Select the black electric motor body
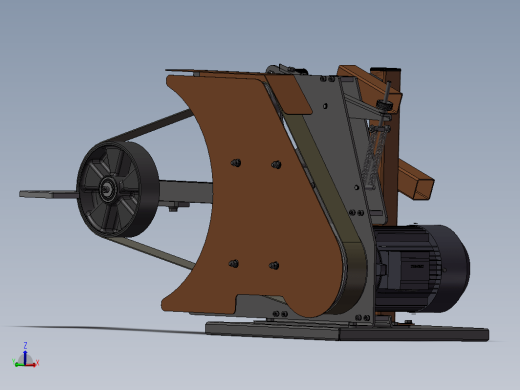Screen dimensions: 520x390 (x=422, y=269)
